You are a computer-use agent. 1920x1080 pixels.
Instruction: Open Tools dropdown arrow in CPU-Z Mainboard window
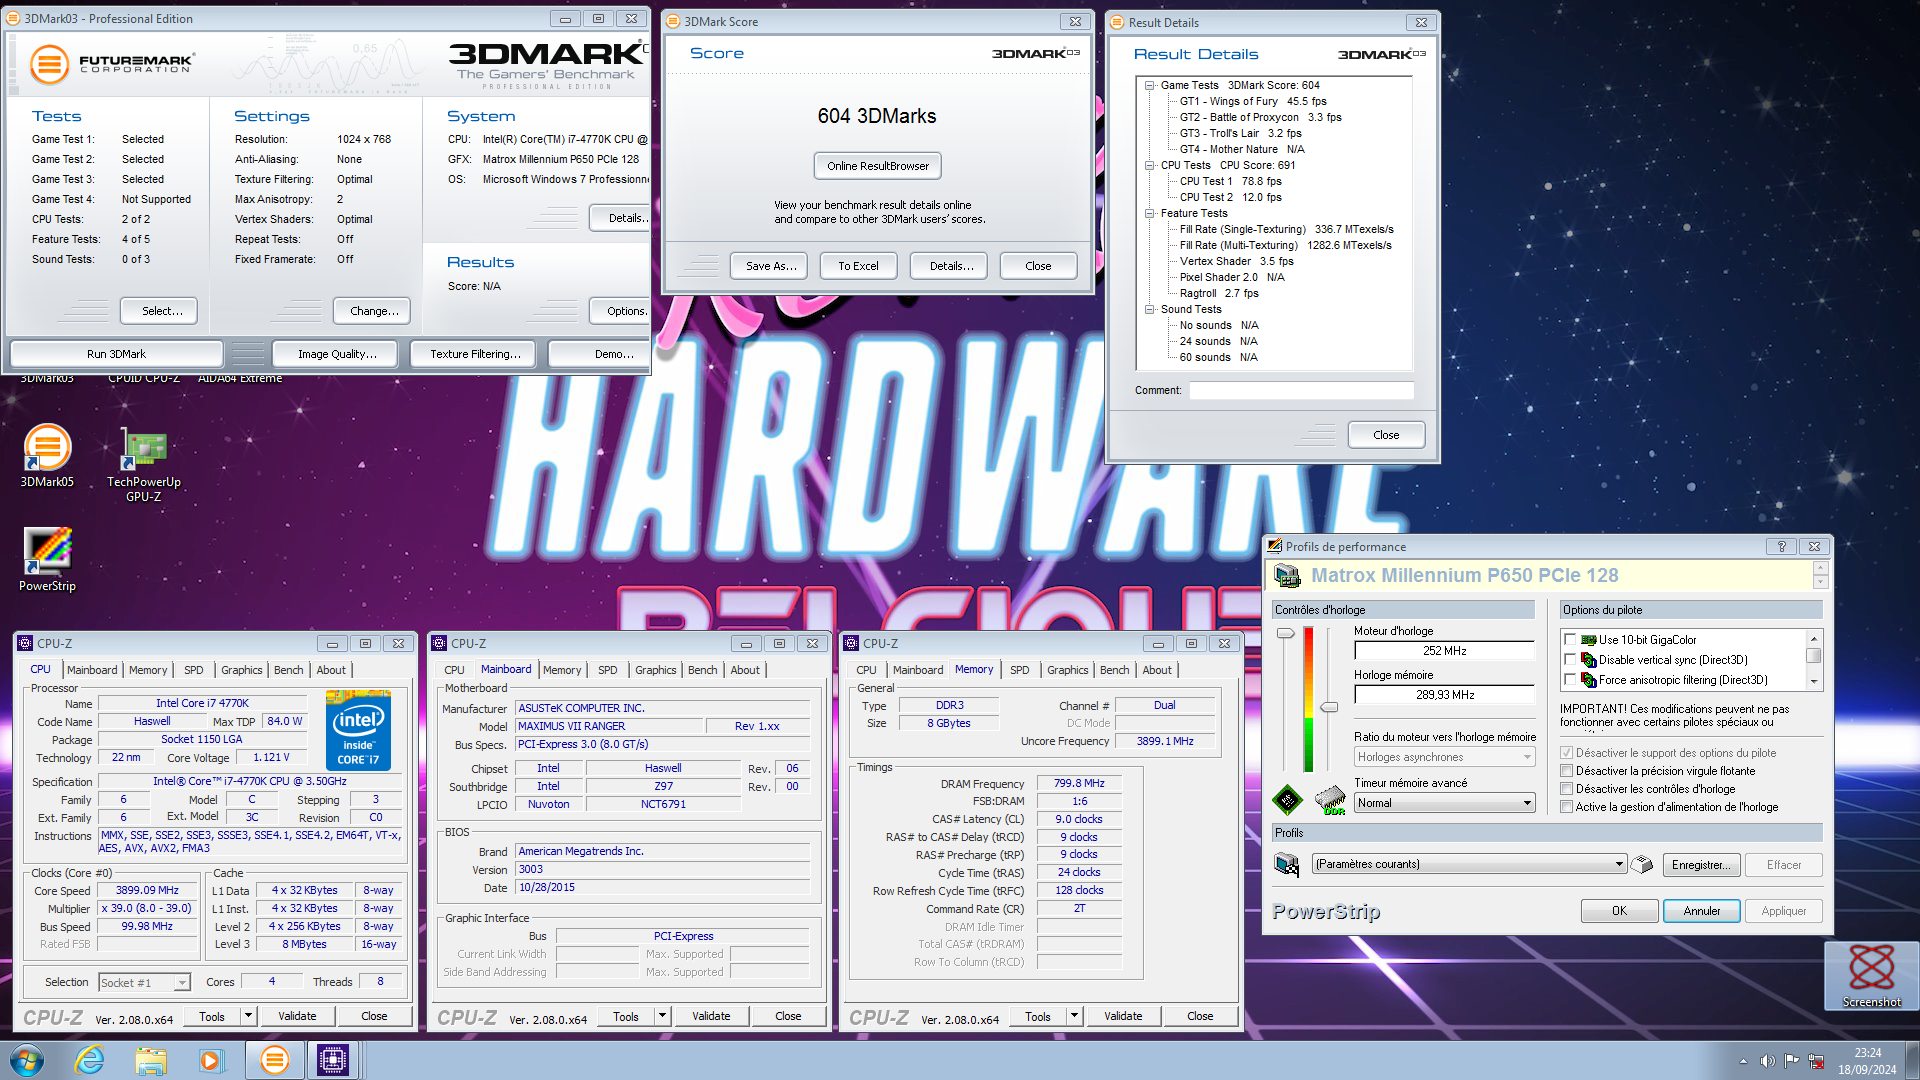coord(662,1016)
